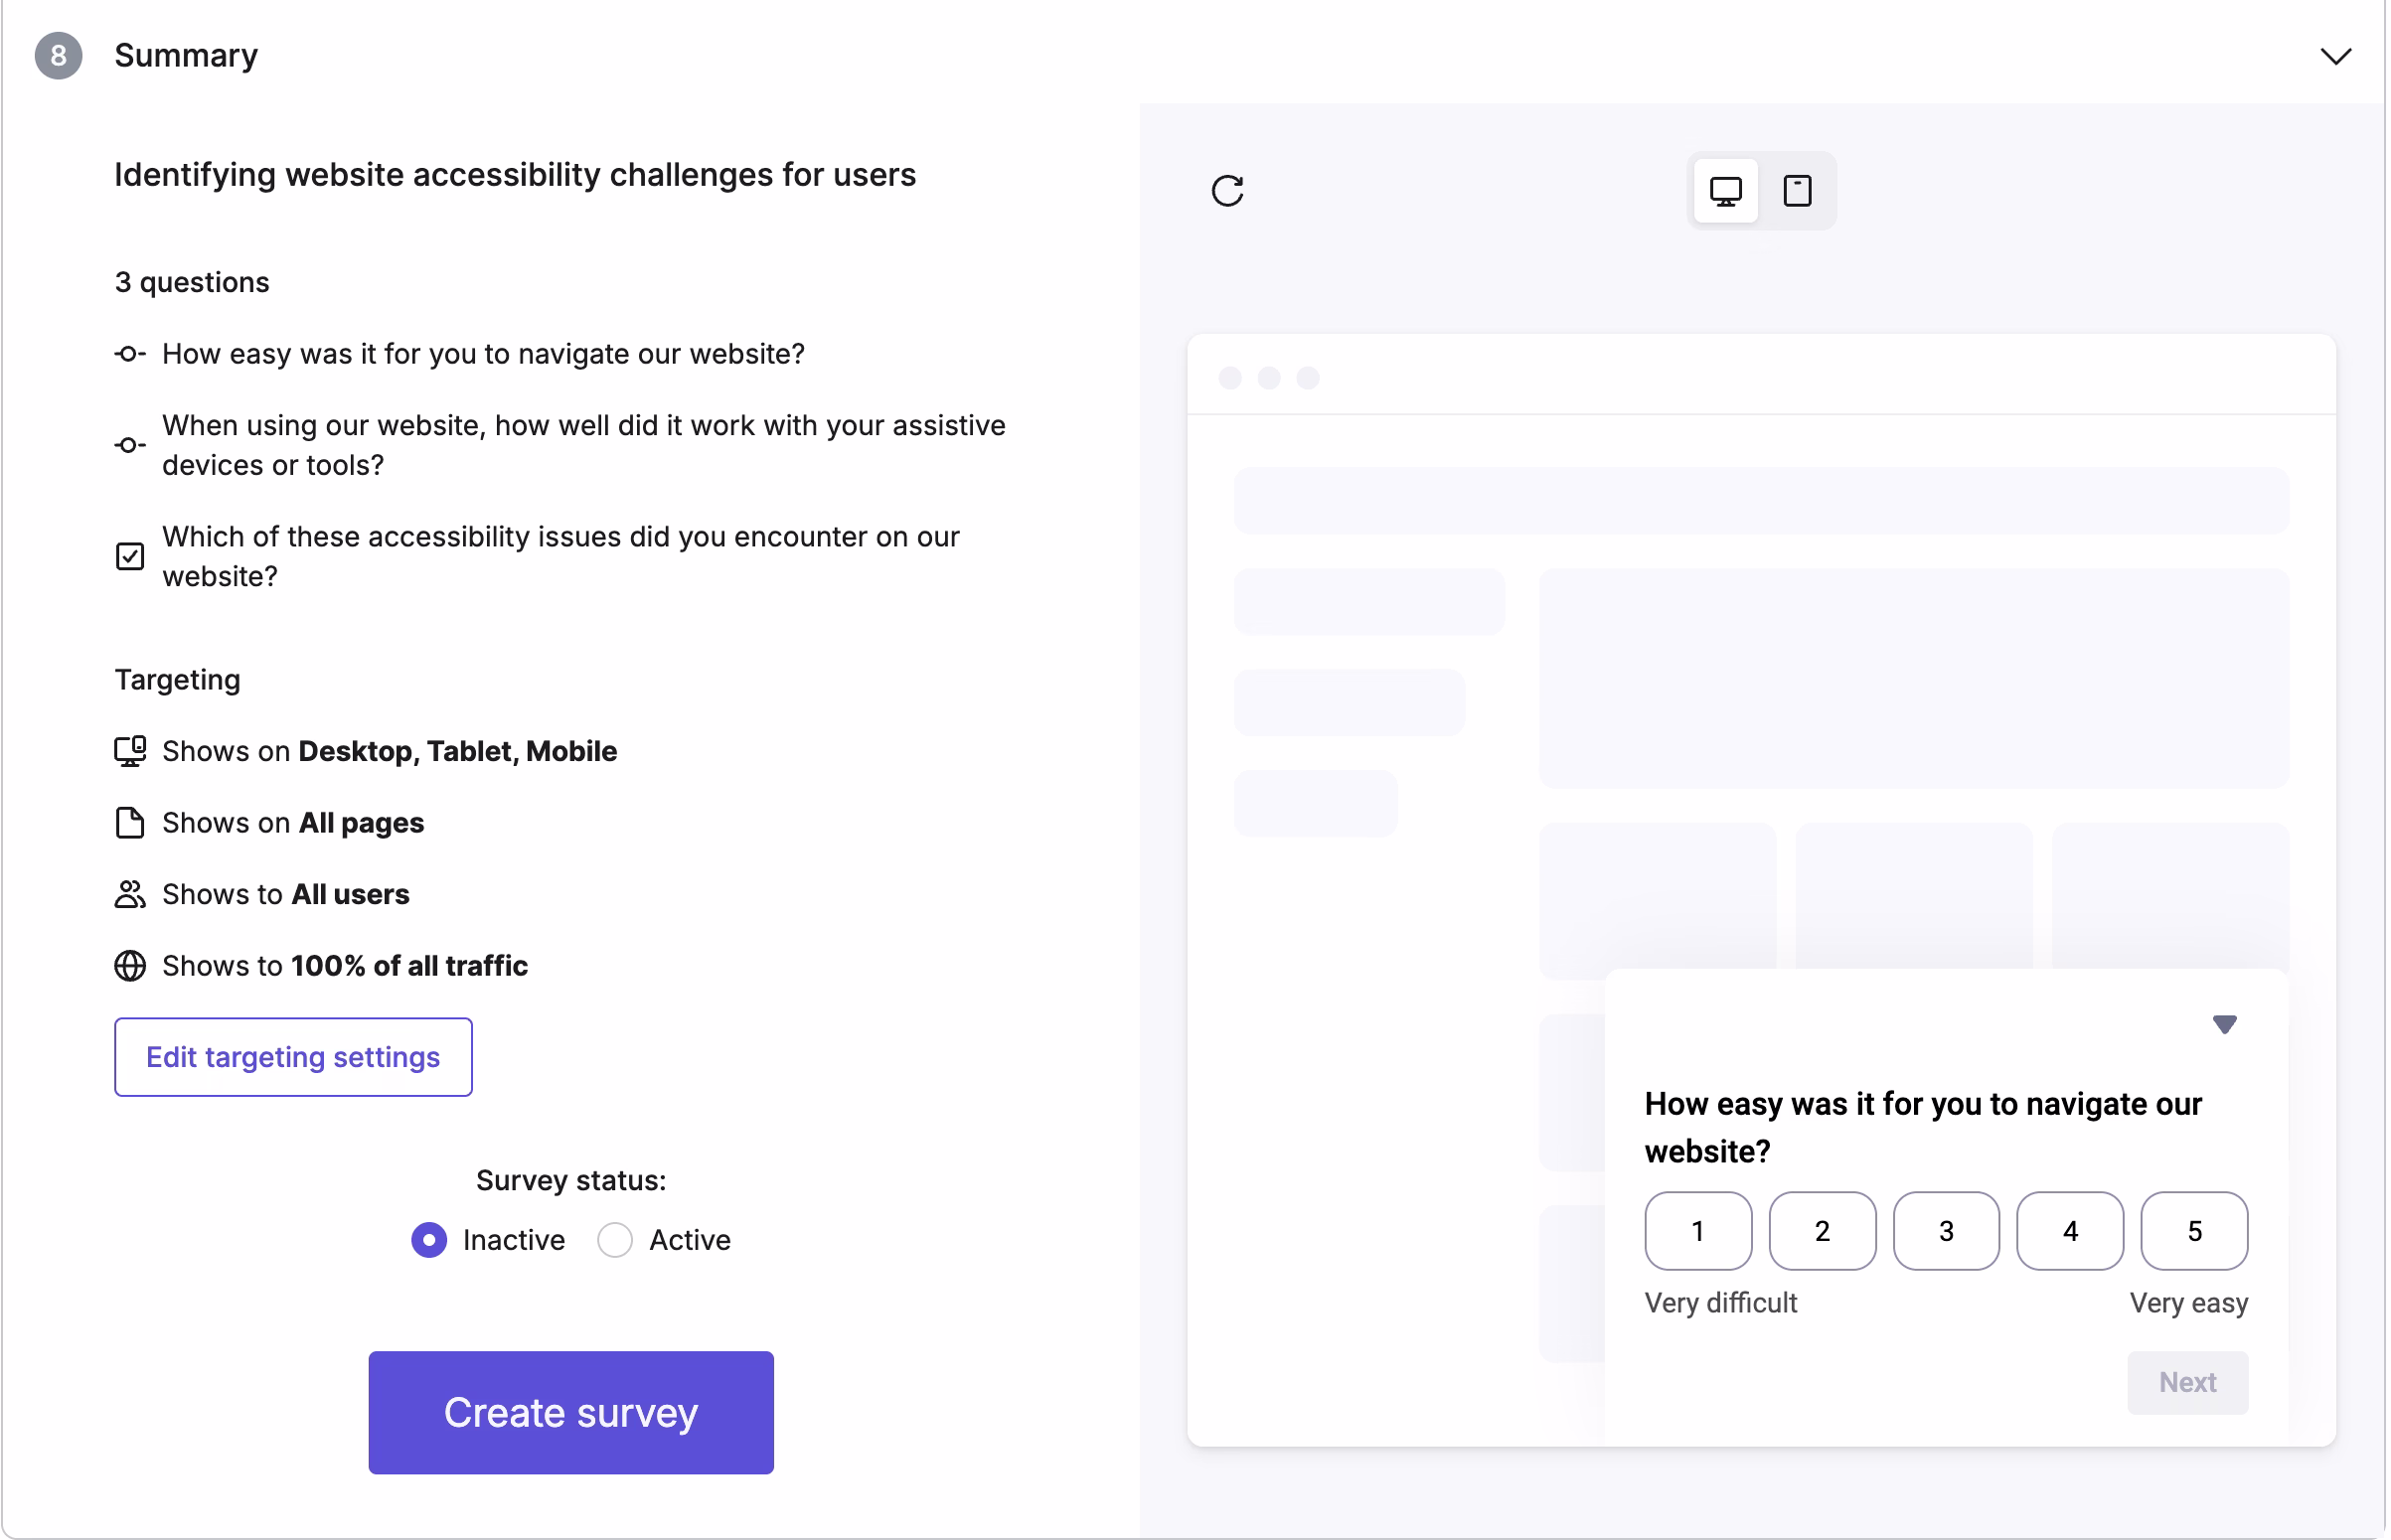Choose rating 5 in survey preview
Viewport: 2391px width, 1540px height.
tap(2194, 1231)
